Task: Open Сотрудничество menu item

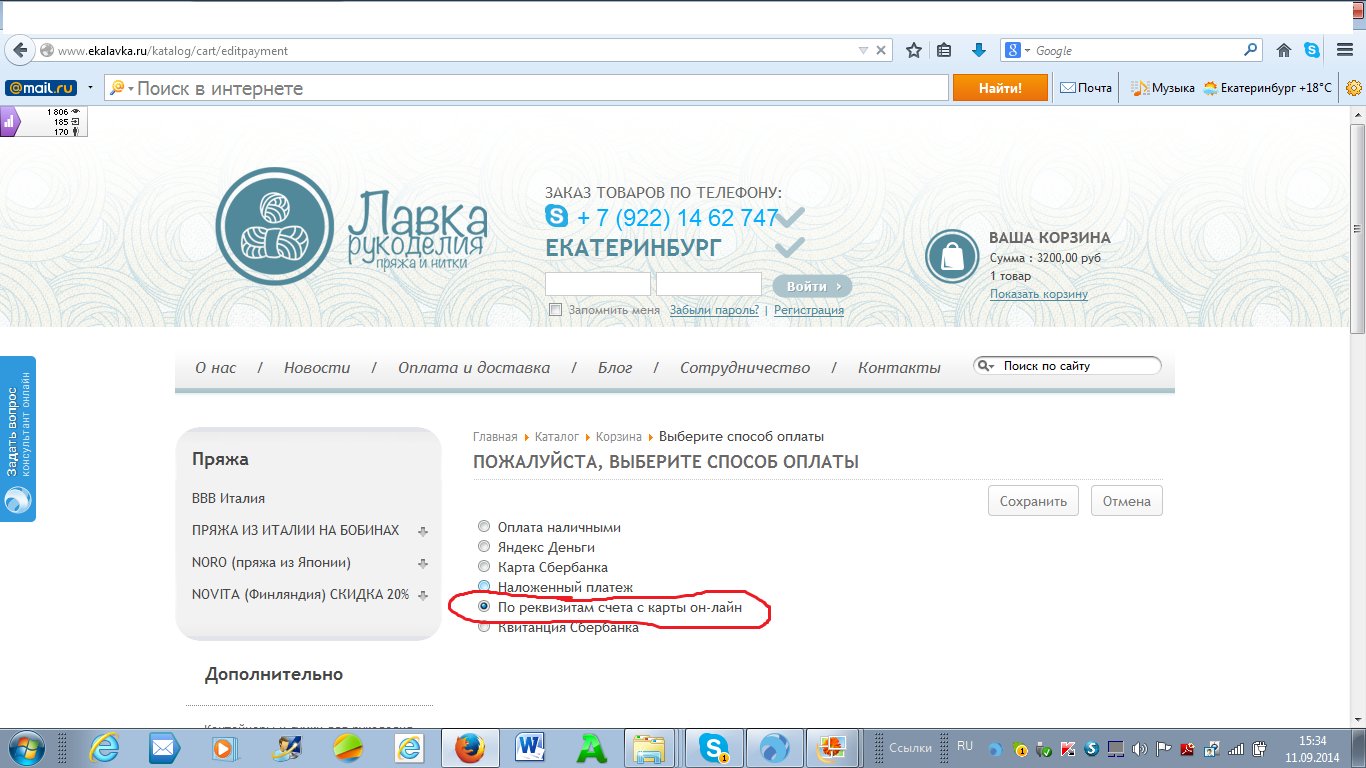Action: pyautogui.click(x=745, y=368)
